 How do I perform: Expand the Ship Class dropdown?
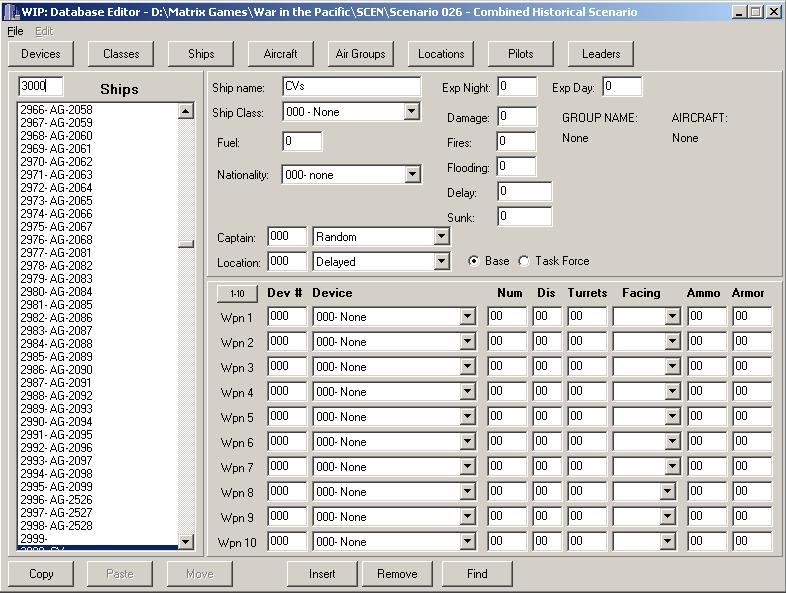coord(412,111)
